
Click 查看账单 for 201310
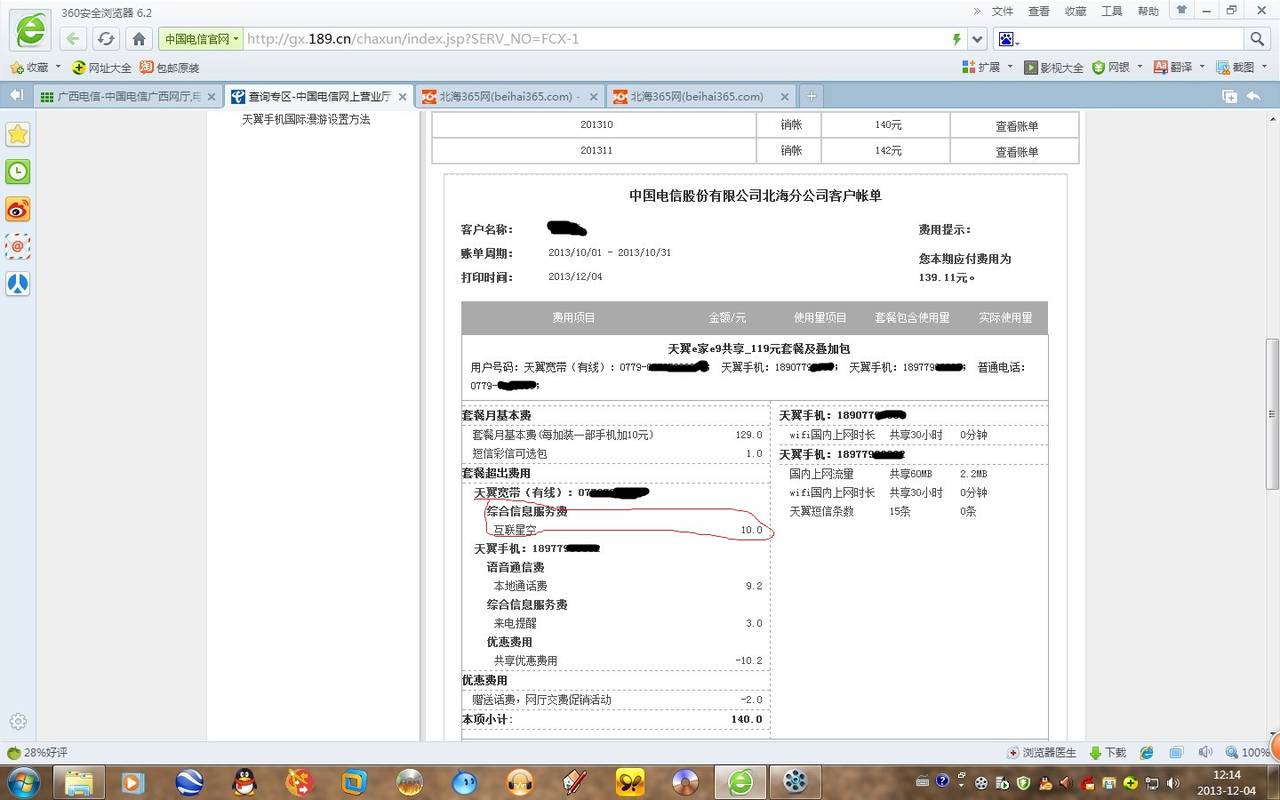pos(1016,126)
